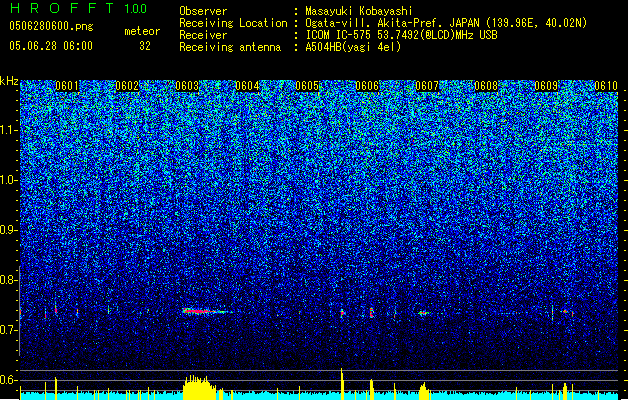This screenshot has width=629, height=400.
Task: Click the 0.9 kHz axis tick label
Action: (8, 230)
